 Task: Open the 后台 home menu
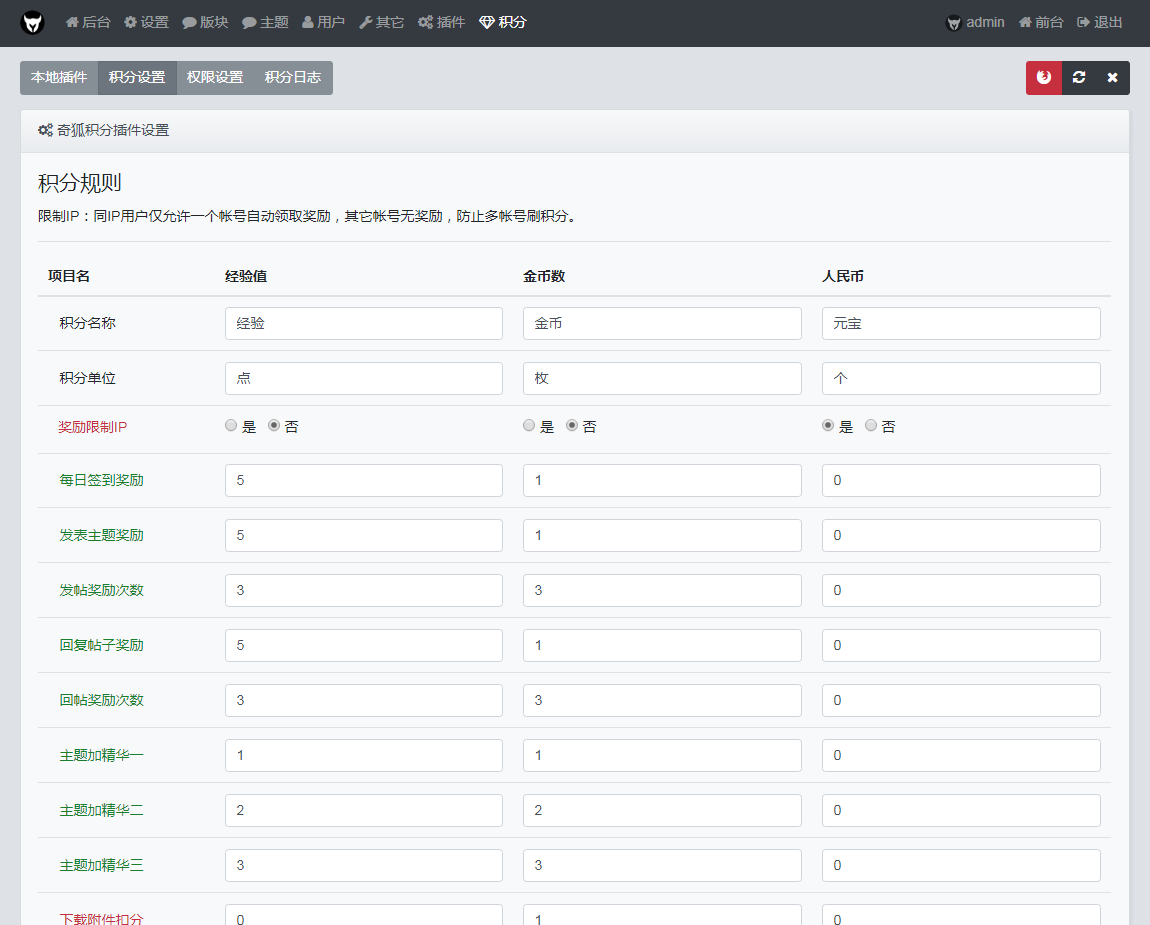point(88,23)
